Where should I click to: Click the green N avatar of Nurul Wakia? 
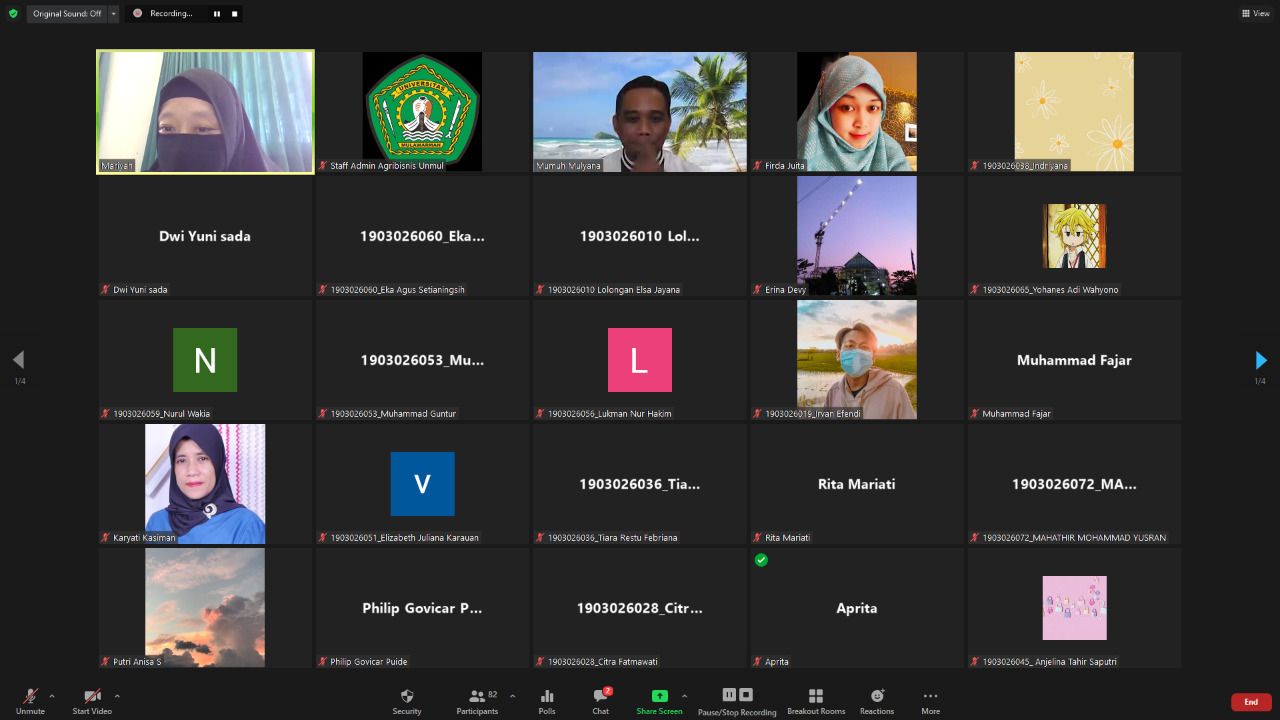(x=205, y=360)
